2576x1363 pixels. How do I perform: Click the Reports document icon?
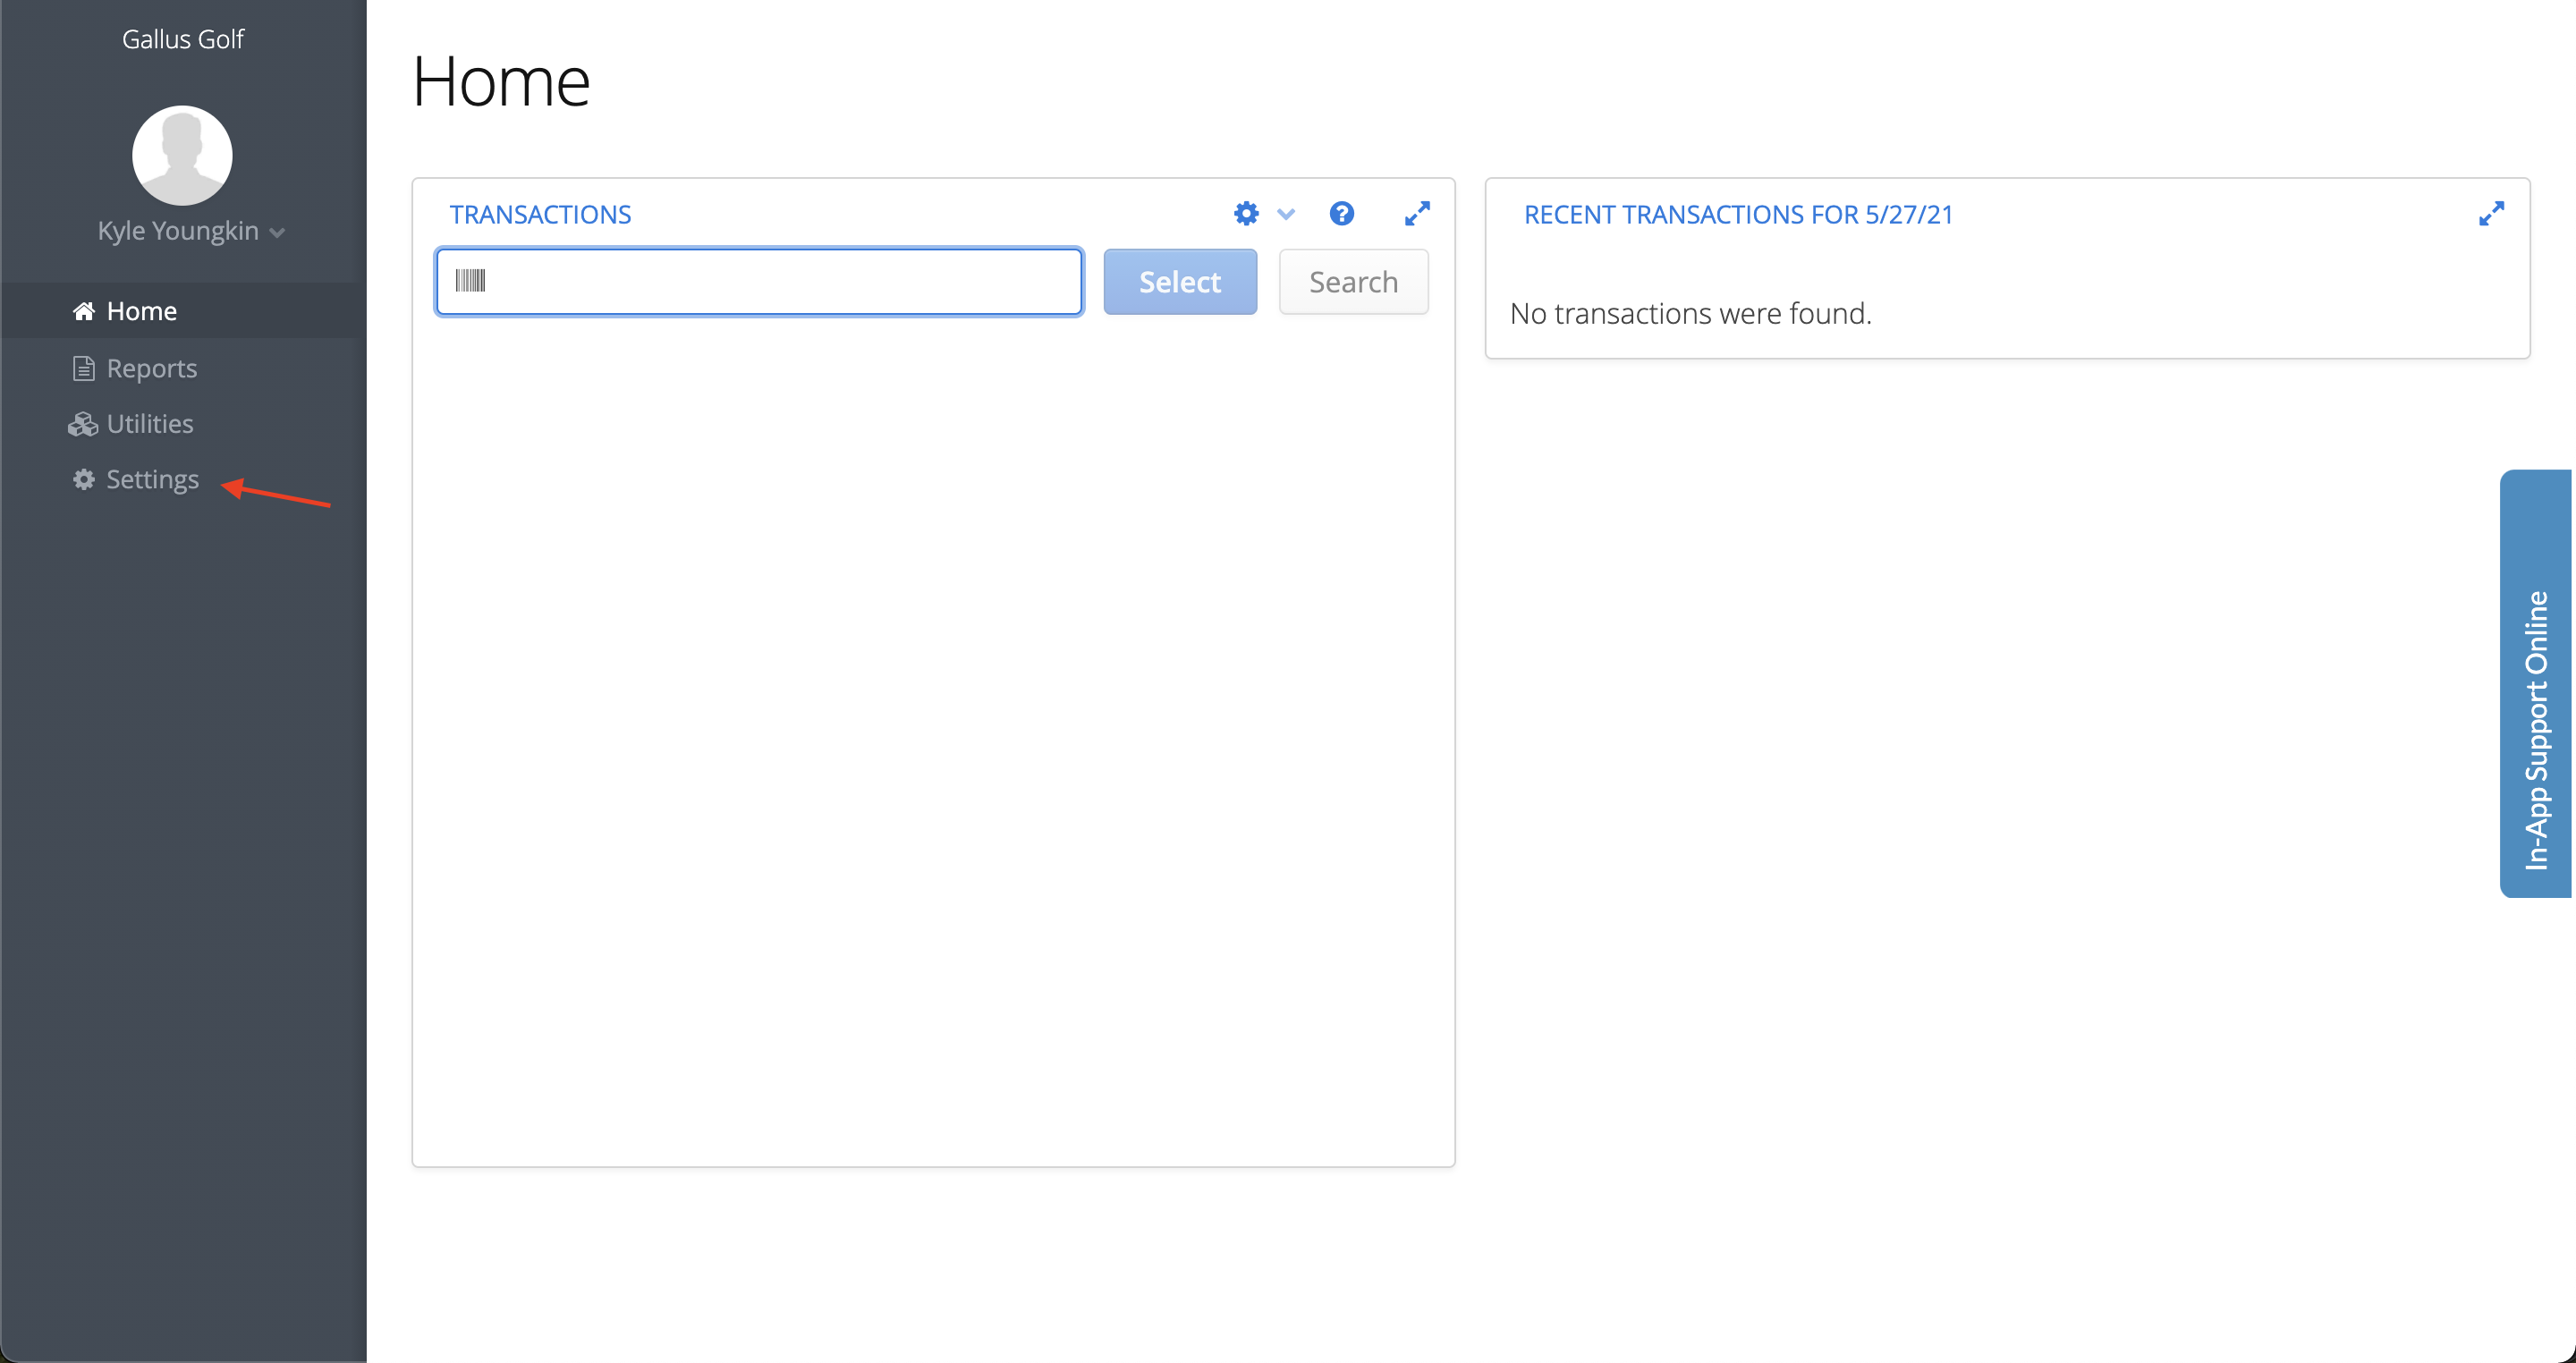tap(84, 368)
